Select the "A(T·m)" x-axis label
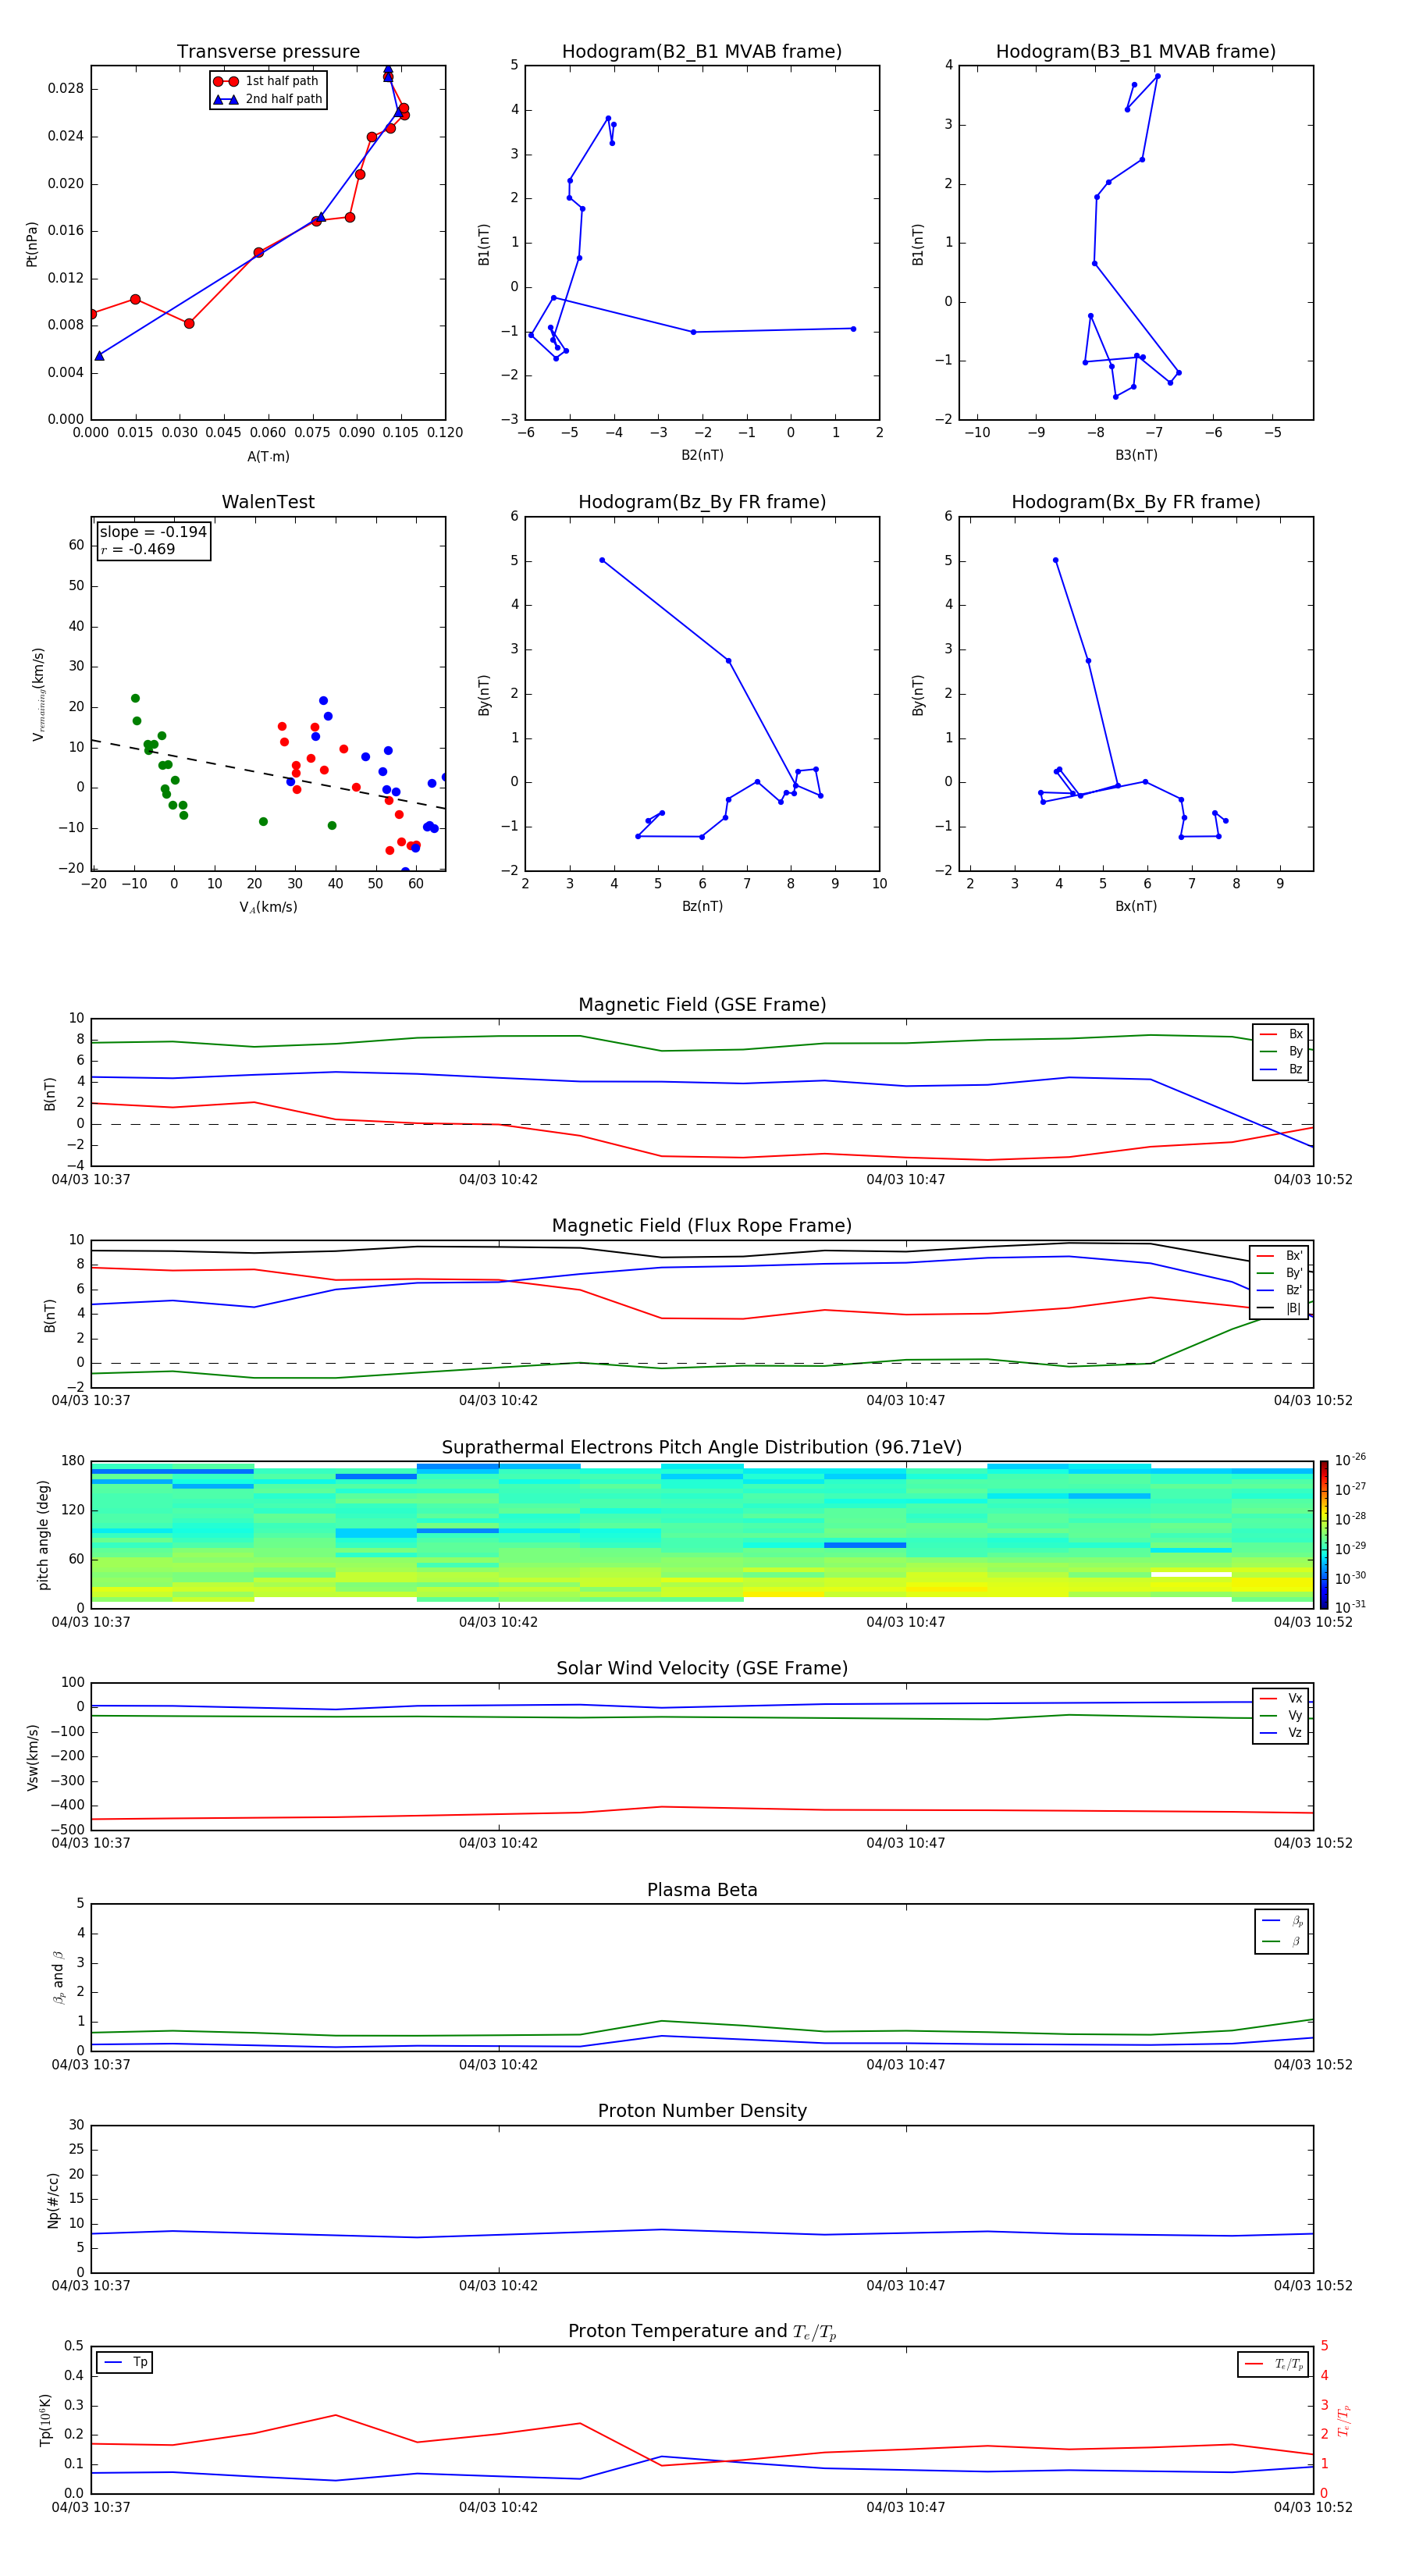The height and width of the screenshot is (2576, 1405). pyautogui.click(x=268, y=457)
